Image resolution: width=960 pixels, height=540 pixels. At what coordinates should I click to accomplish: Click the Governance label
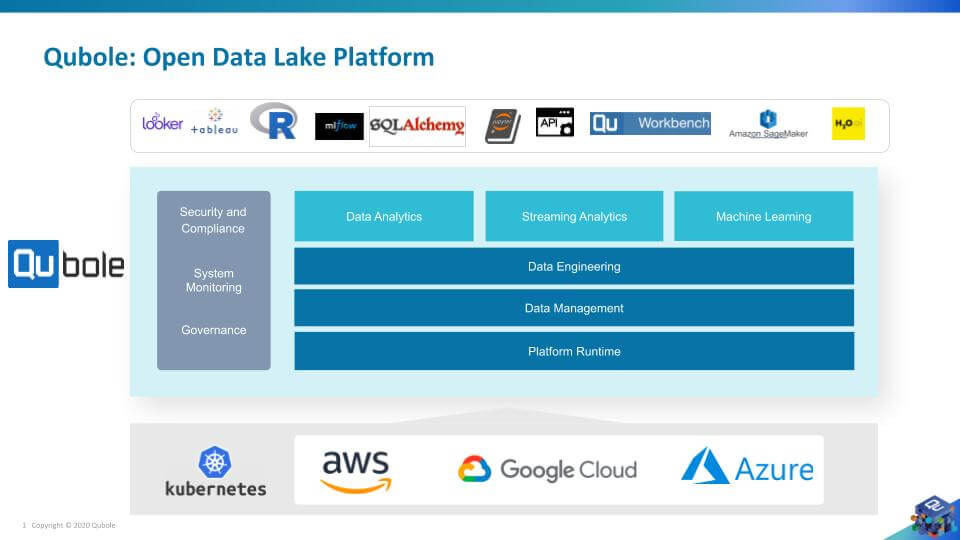click(x=214, y=330)
